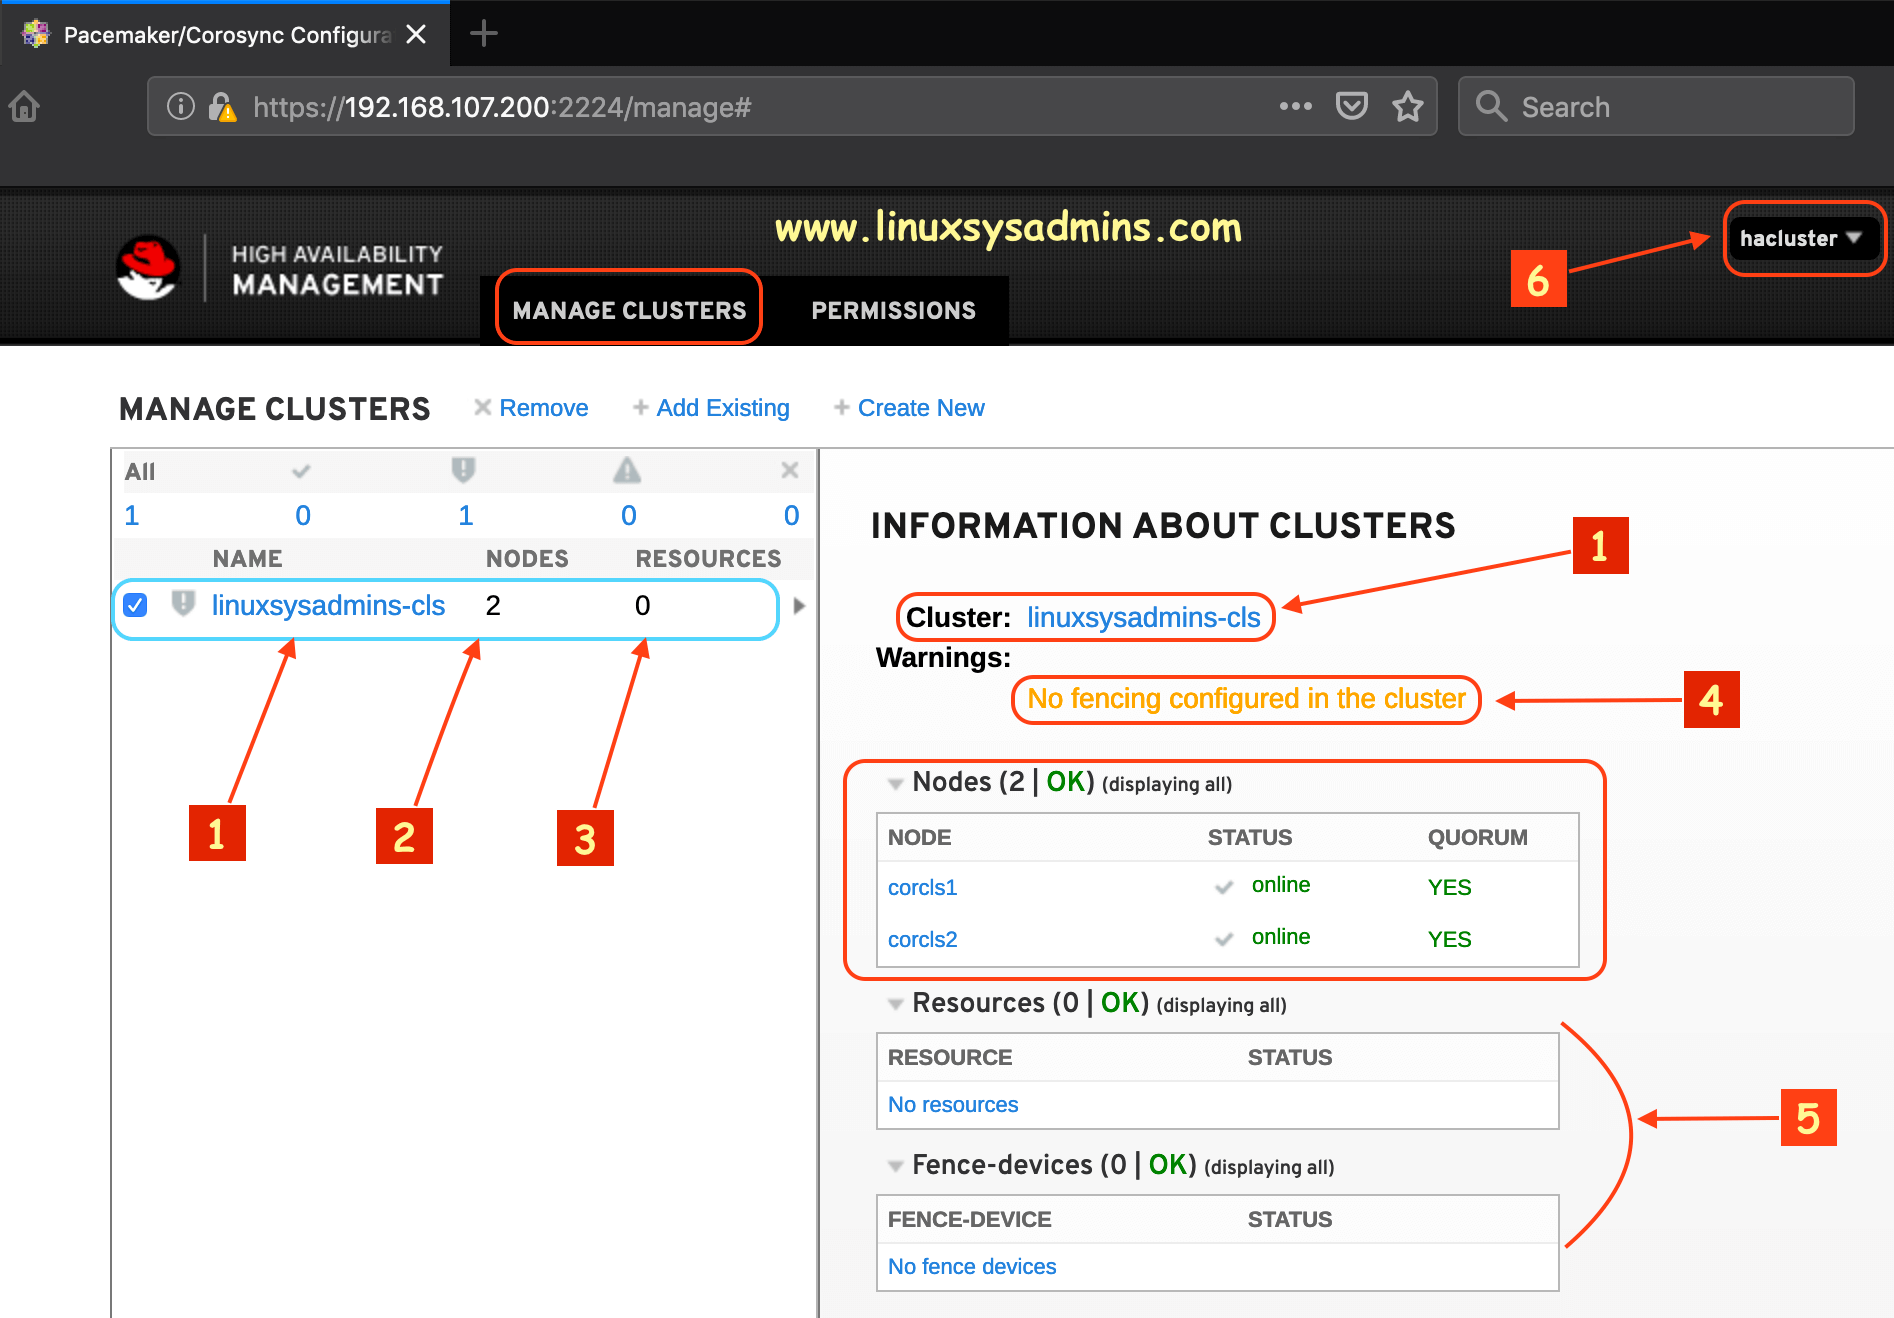
Task: Click the Save to Pocket icon
Action: (1351, 106)
